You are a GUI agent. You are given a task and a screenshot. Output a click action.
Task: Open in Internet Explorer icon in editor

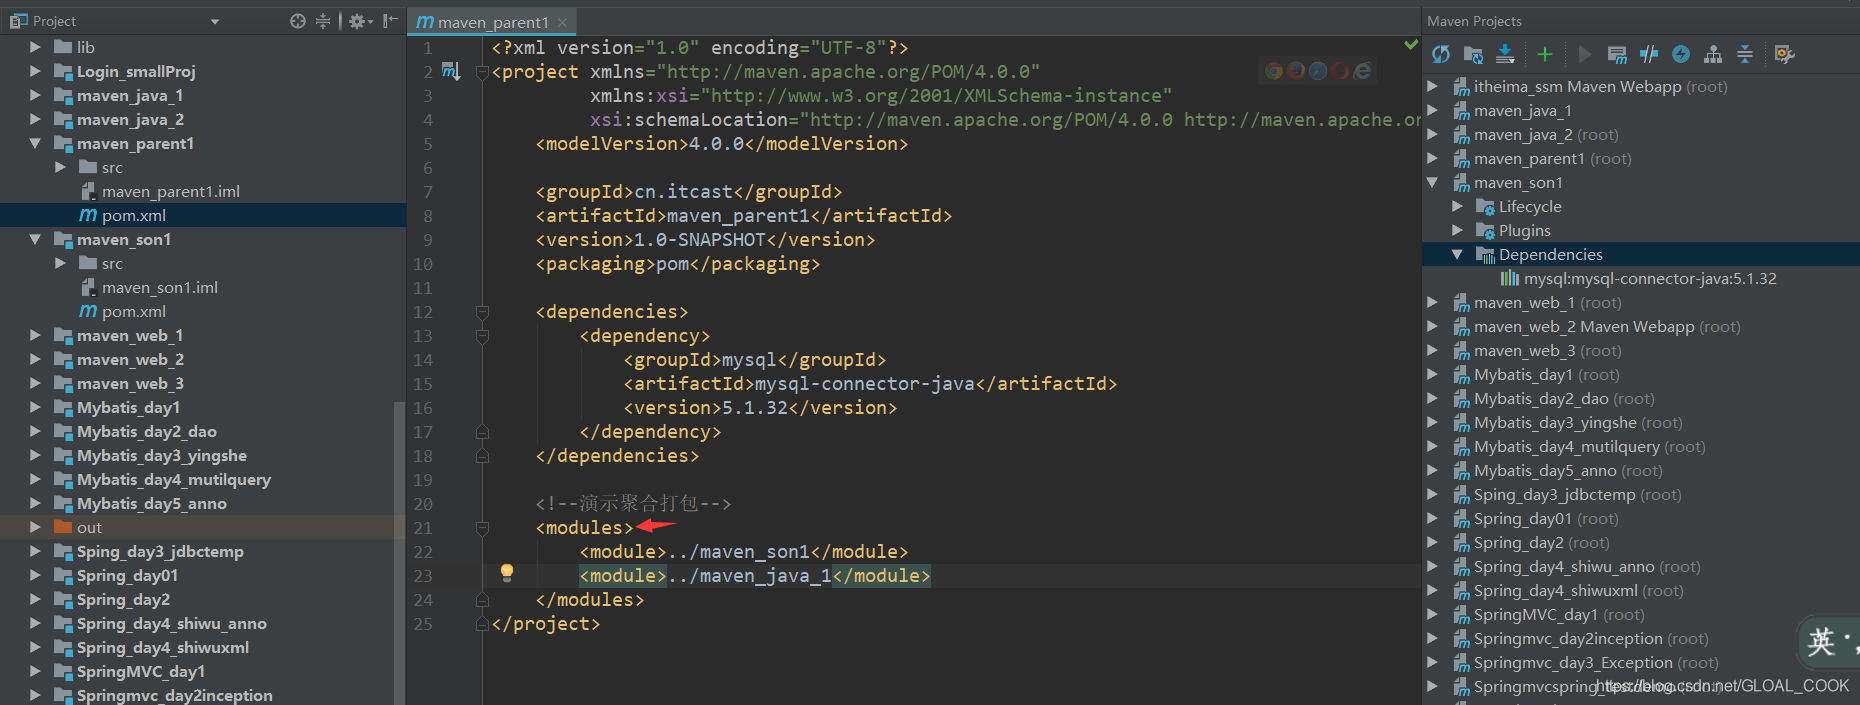(x=1362, y=70)
